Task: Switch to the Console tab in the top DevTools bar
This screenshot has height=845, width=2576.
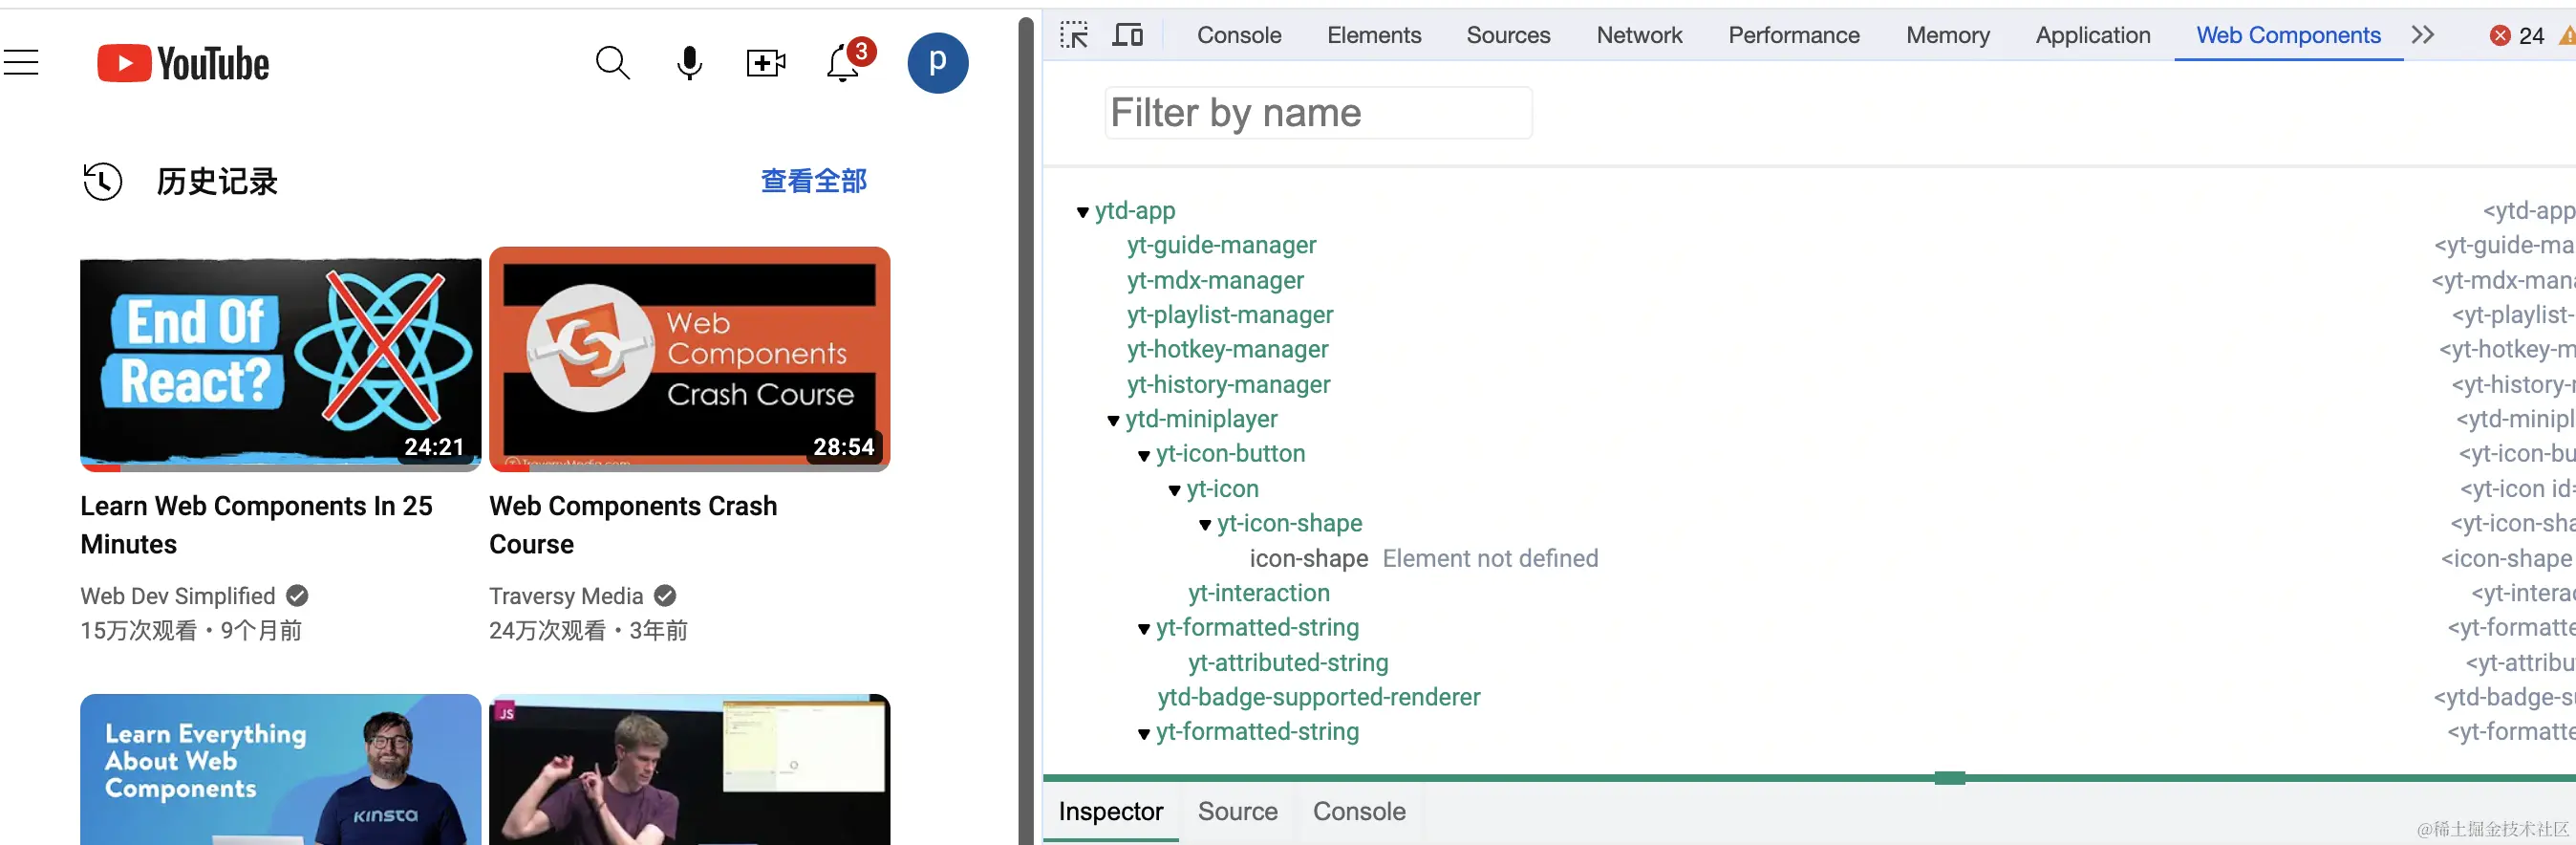Action: click(x=1239, y=35)
